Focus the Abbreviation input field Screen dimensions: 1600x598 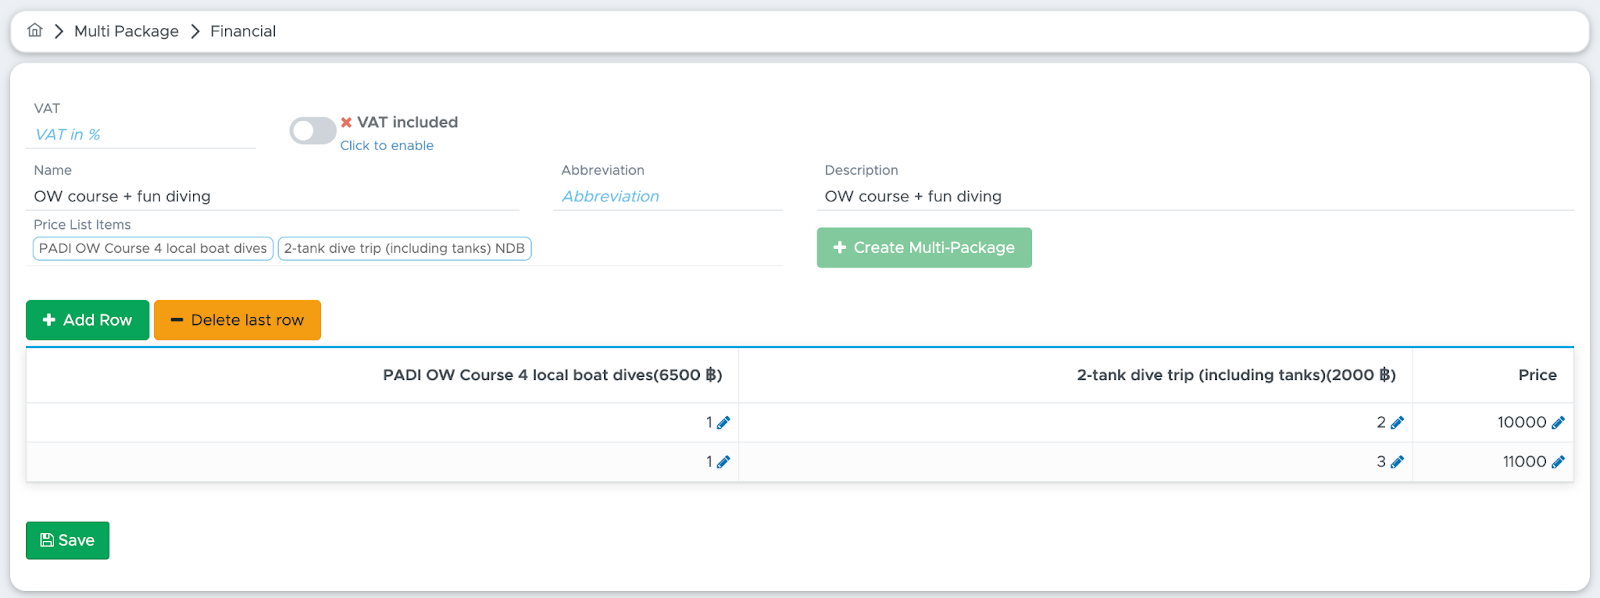click(668, 197)
